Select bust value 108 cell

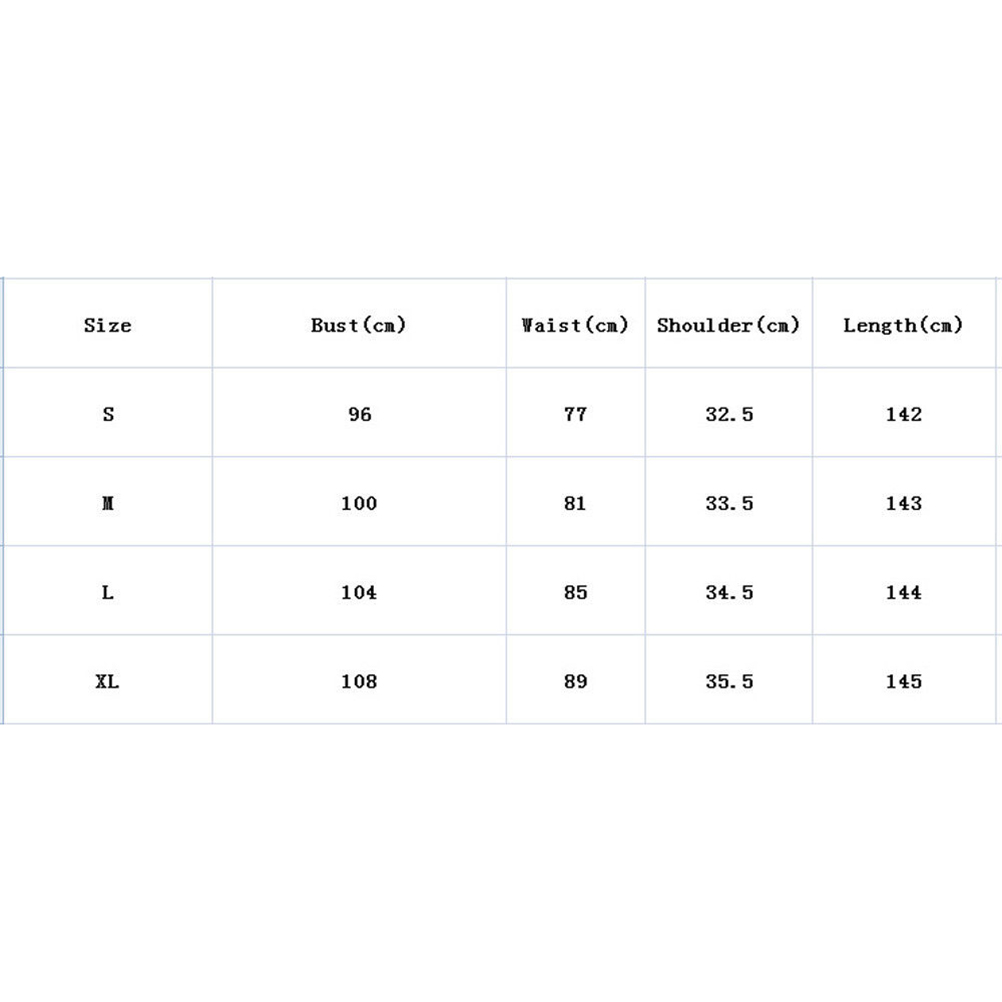(x=359, y=681)
